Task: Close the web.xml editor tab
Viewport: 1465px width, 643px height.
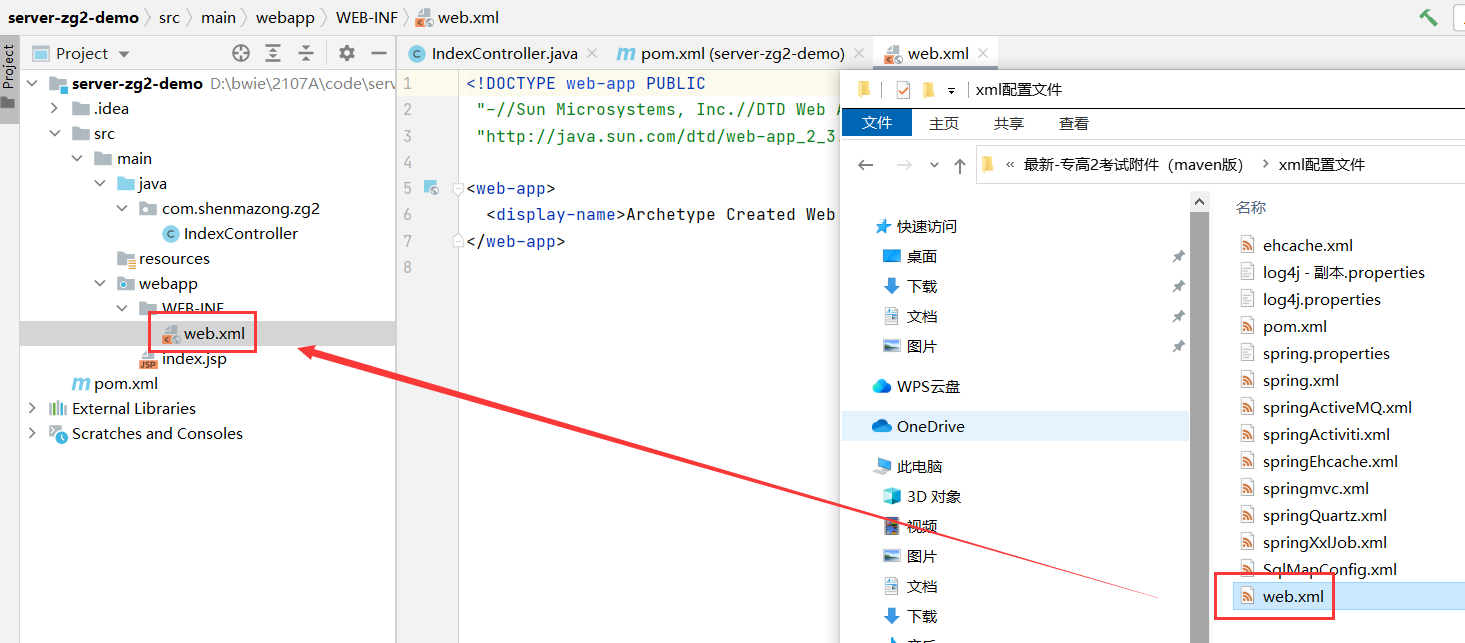Action: point(984,54)
